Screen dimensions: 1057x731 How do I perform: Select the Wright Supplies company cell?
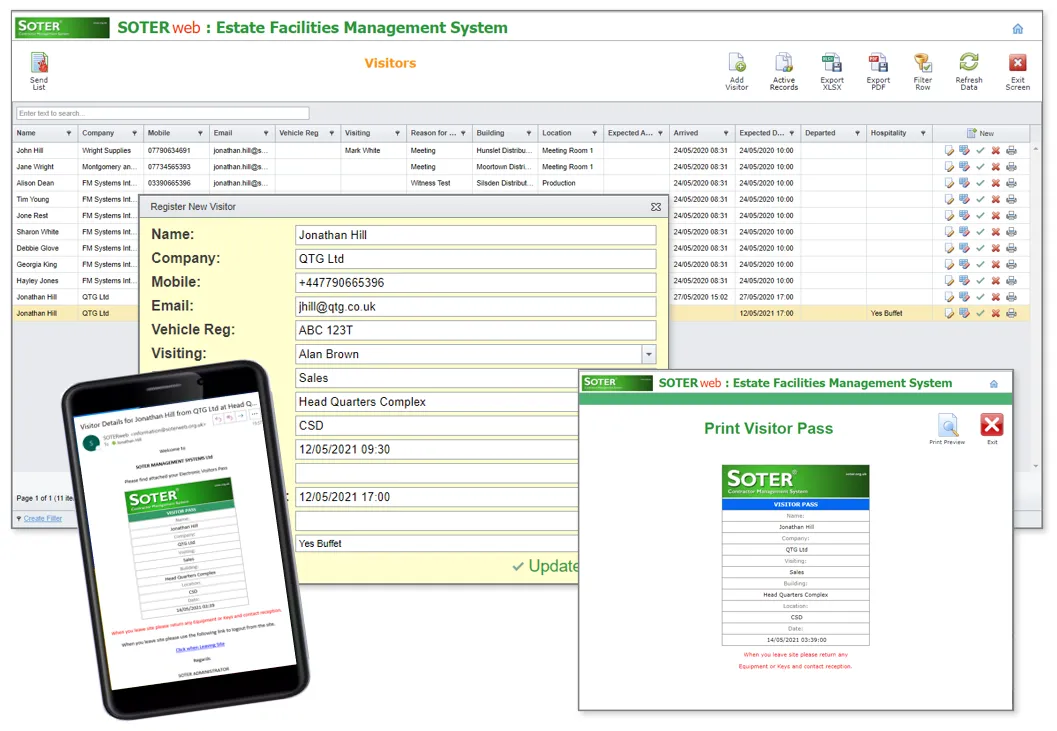coord(111,150)
